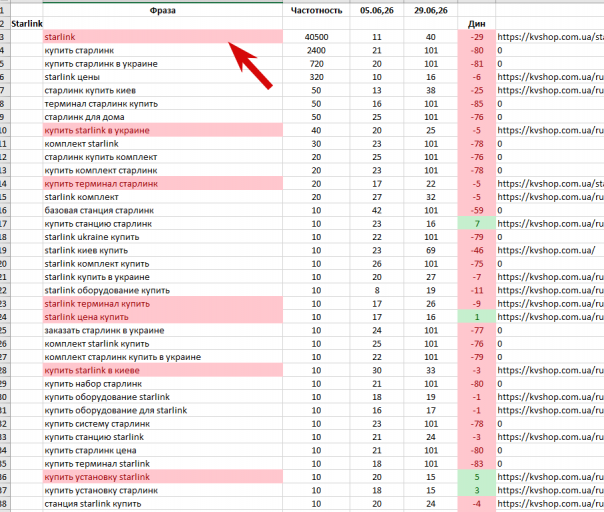The image size is (604, 512).
Task: Select cell 'купить оборудование для starlink'
Action: [x=163, y=410]
